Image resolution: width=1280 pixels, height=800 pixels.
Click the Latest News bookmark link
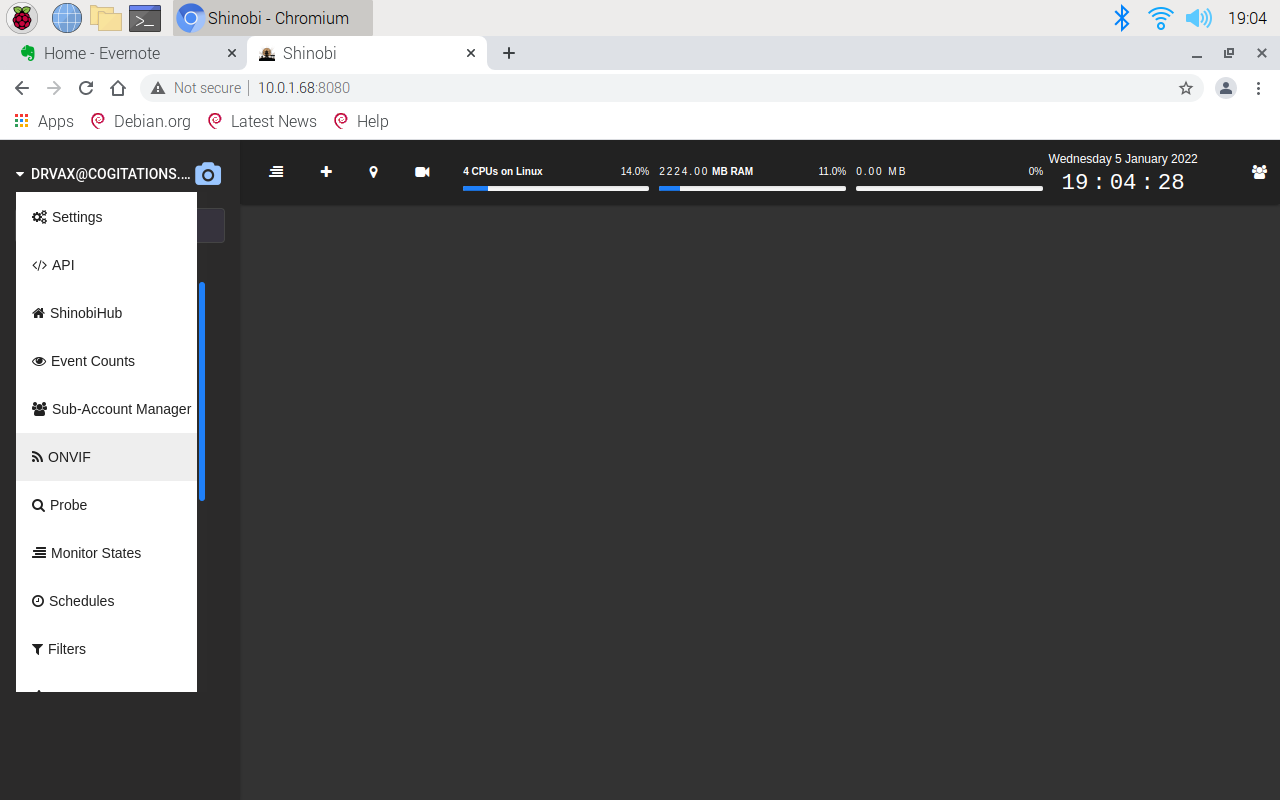(x=273, y=121)
